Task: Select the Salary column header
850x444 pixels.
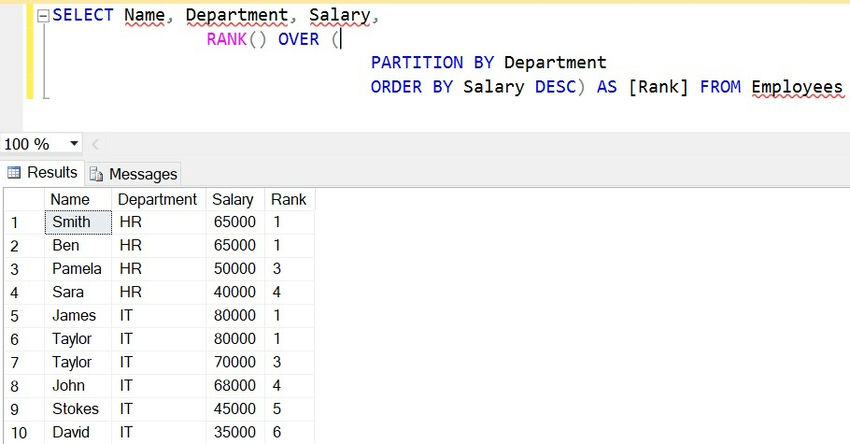Action: point(235,200)
